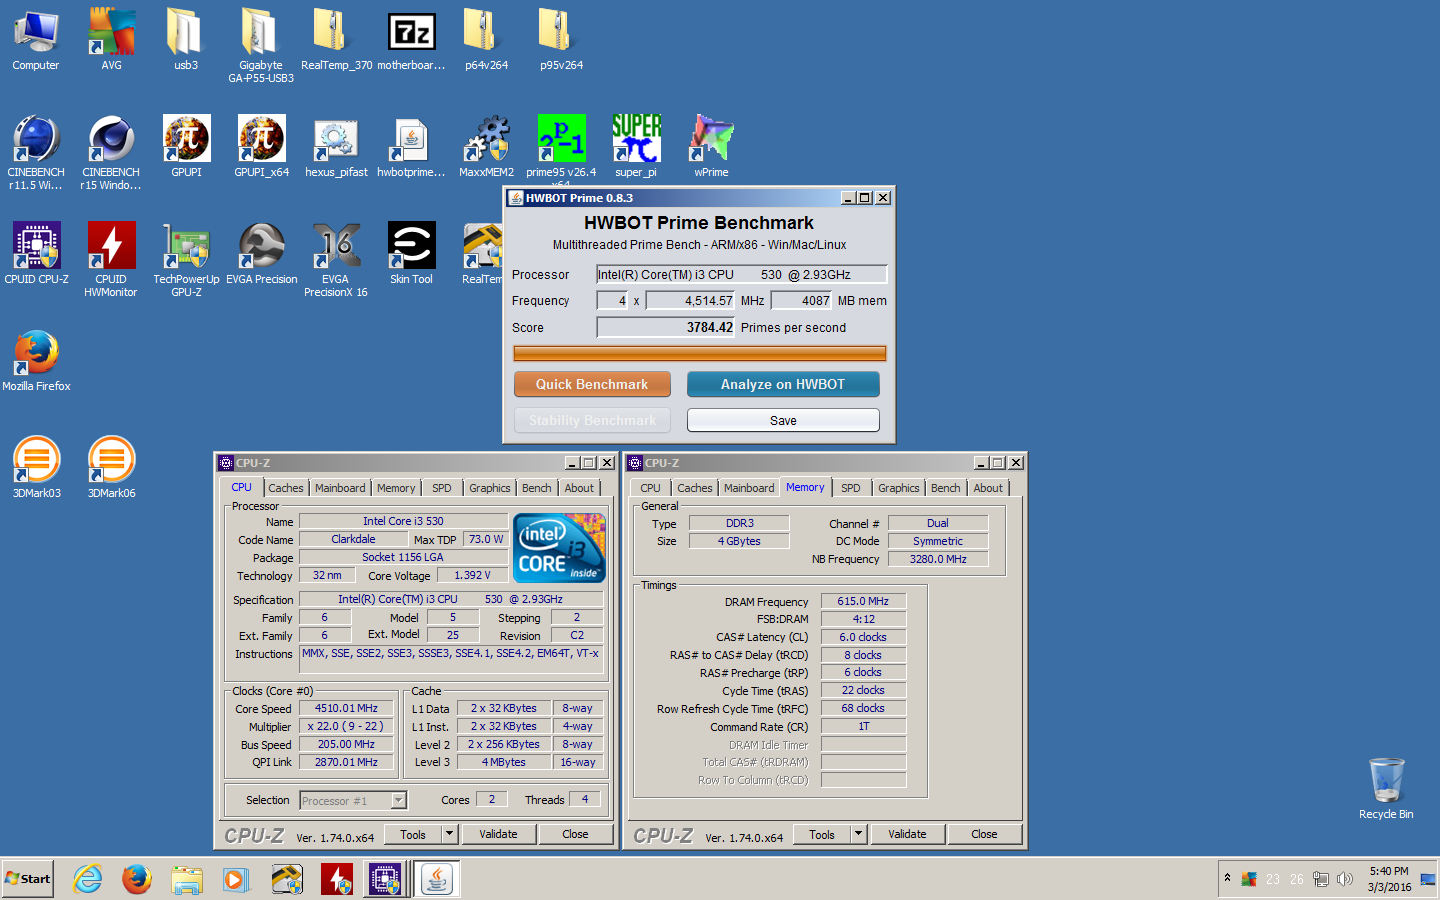Click Validate in left CPU-Z window
1440x900 pixels.
point(498,834)
